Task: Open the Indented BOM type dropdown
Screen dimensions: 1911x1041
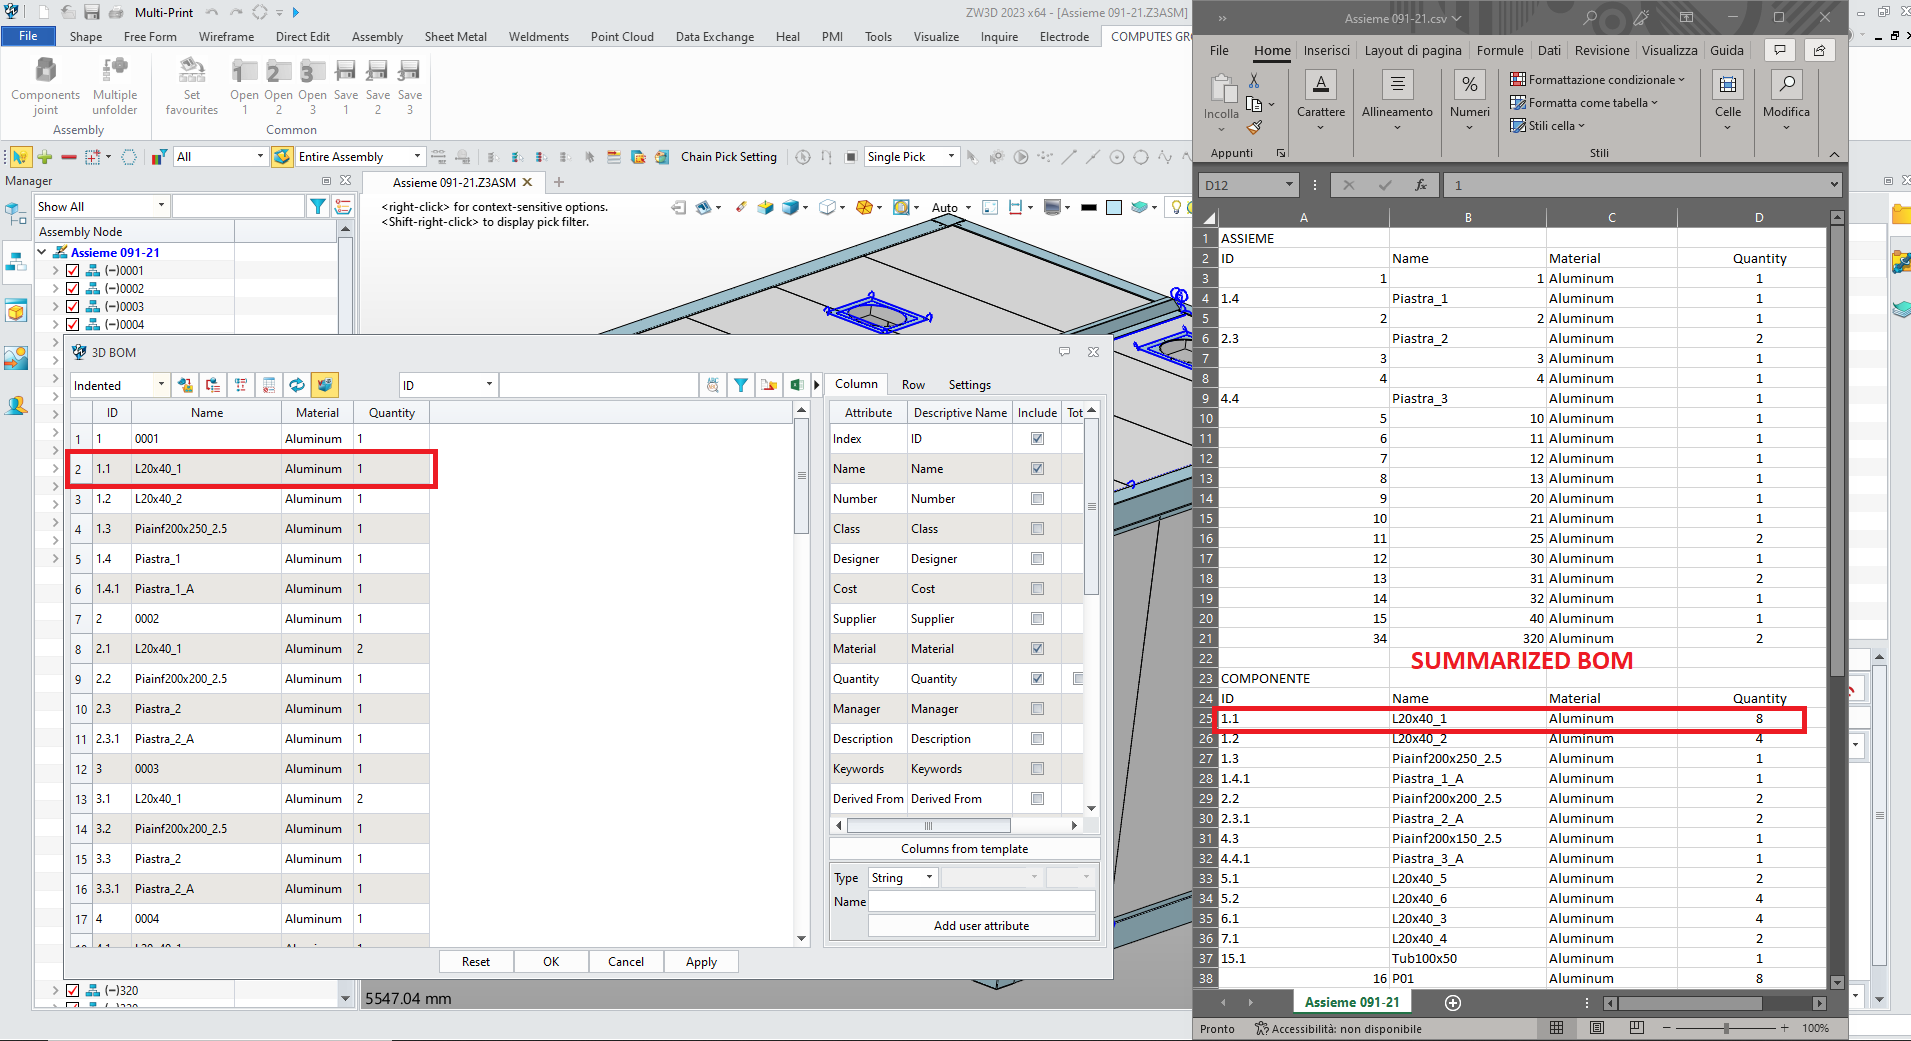Action: [119, 385]
